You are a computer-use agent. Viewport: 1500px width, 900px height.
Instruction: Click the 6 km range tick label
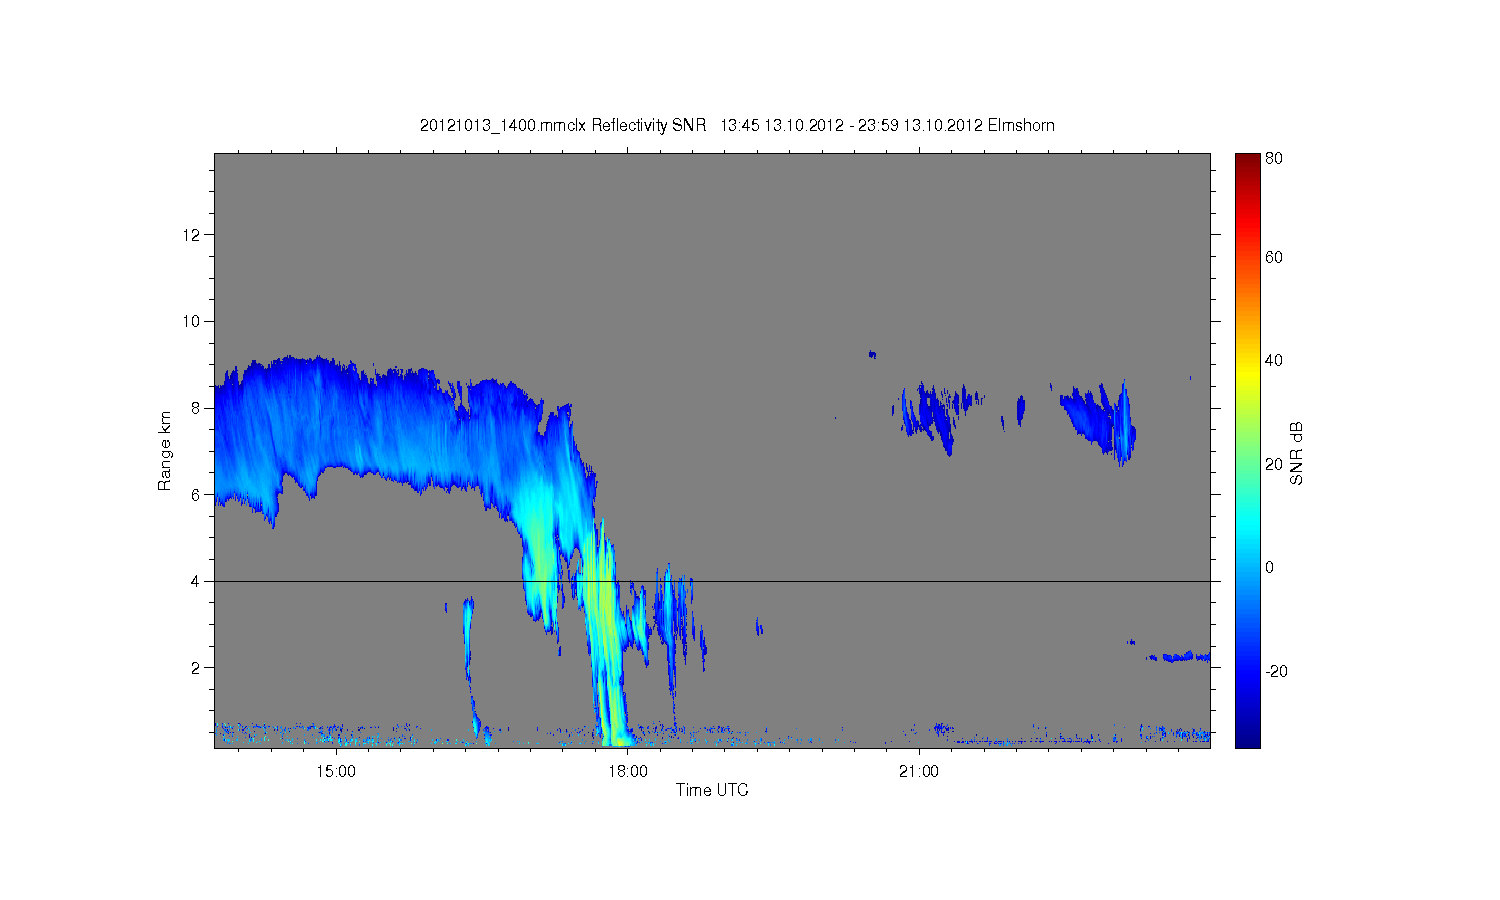[196, 494]
